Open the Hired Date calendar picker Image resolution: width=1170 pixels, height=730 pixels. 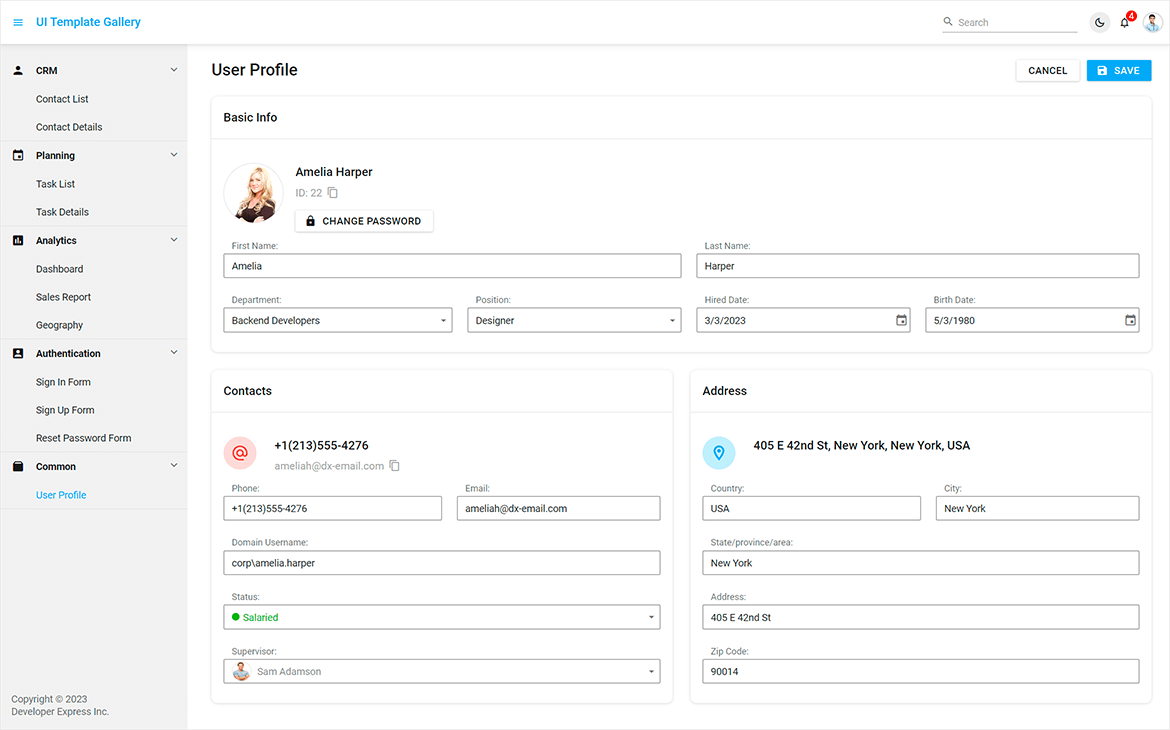click(901, 321)
